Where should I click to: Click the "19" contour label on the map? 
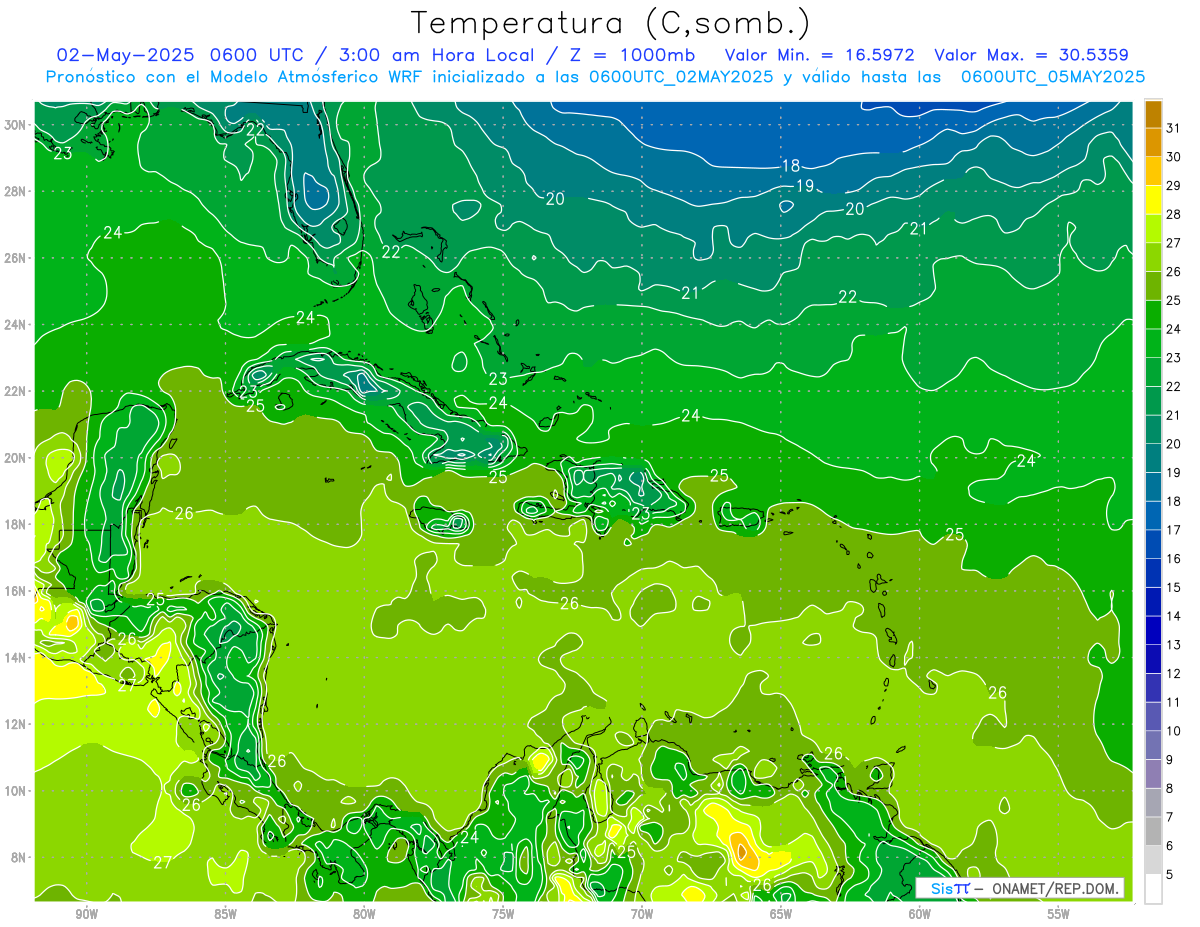[x=805, y=186]
